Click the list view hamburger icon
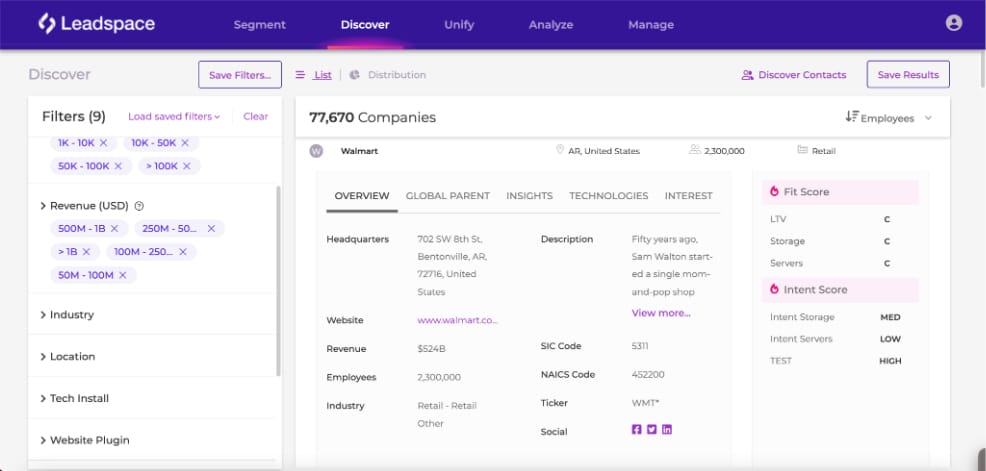 coord(300,75)
